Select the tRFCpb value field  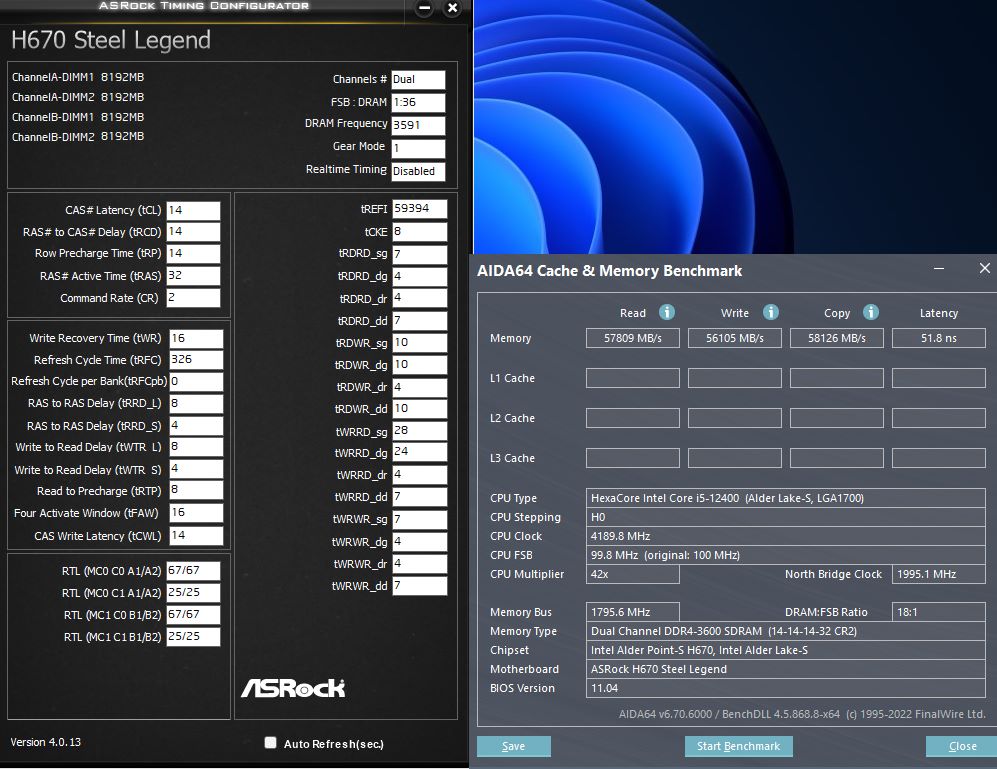(196, 382)
